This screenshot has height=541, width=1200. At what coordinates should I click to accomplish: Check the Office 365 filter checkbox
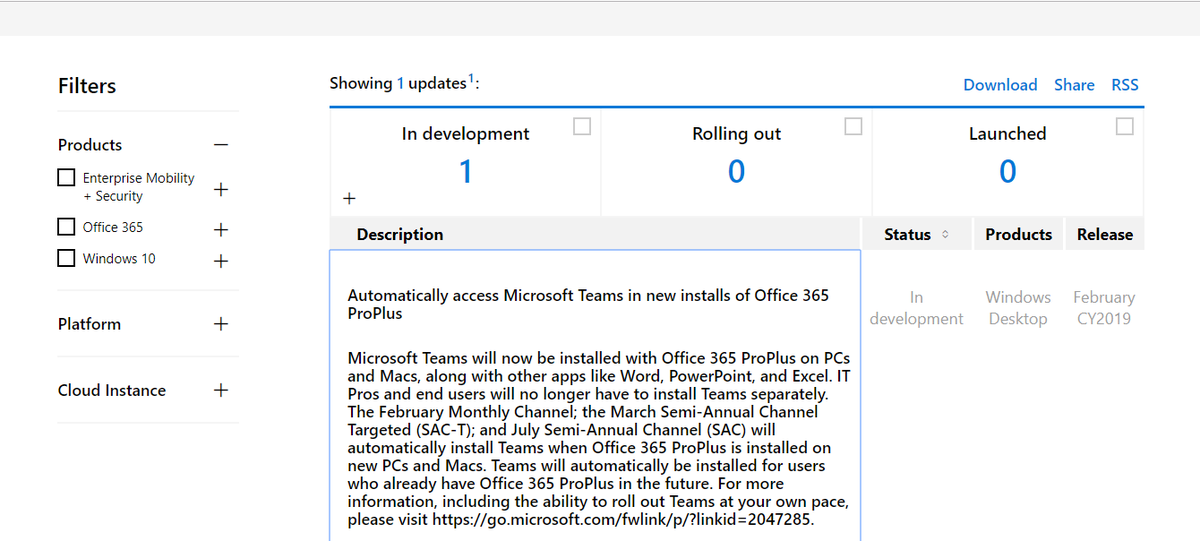(67, 226)
